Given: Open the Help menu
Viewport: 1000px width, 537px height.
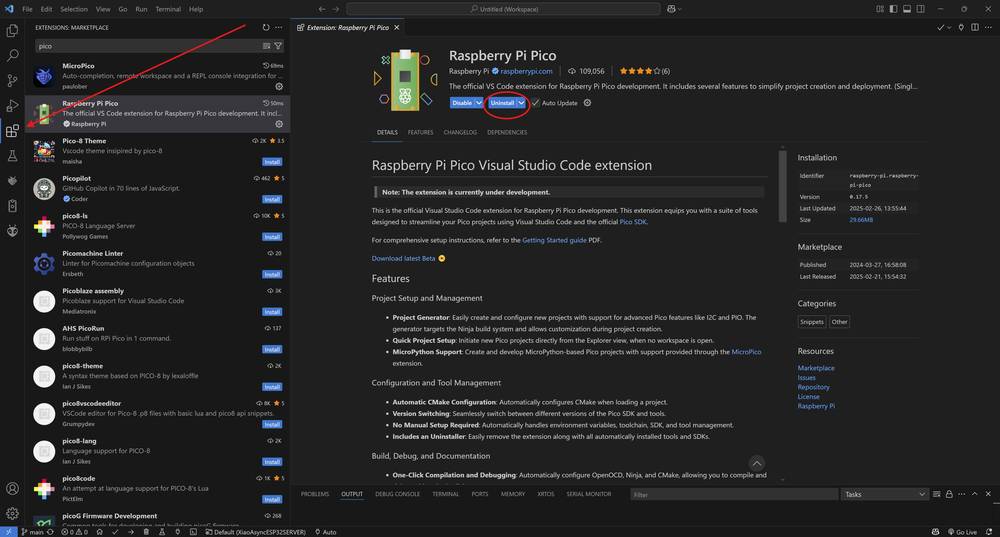Looking at the screenshot, I should click(x=196, y=9).
